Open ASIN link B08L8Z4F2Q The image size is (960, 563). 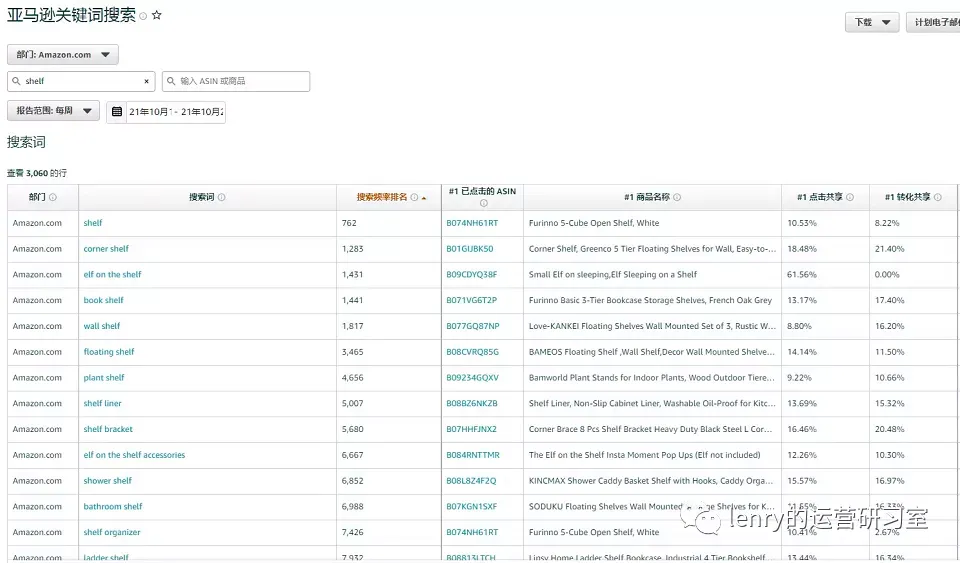(471, 480)
